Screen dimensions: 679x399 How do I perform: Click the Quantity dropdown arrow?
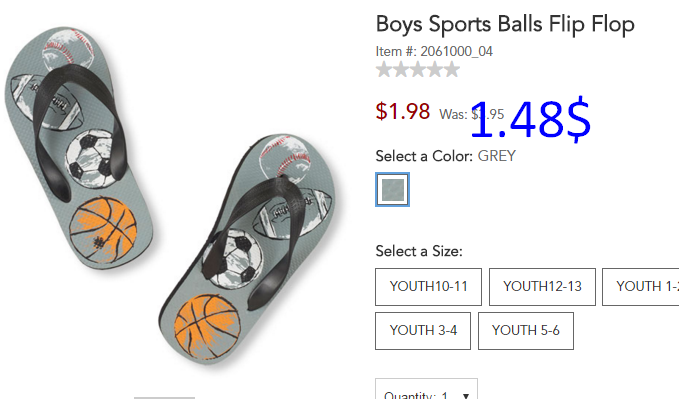466,395
